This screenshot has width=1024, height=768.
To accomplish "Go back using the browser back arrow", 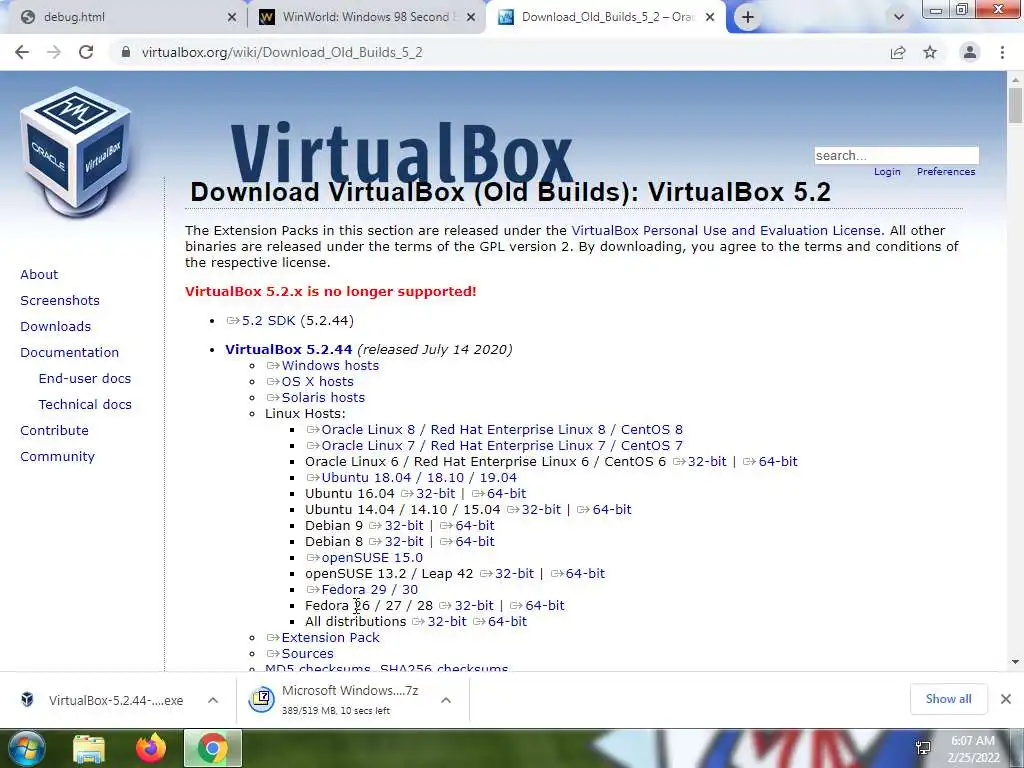I will pos(22,52).
